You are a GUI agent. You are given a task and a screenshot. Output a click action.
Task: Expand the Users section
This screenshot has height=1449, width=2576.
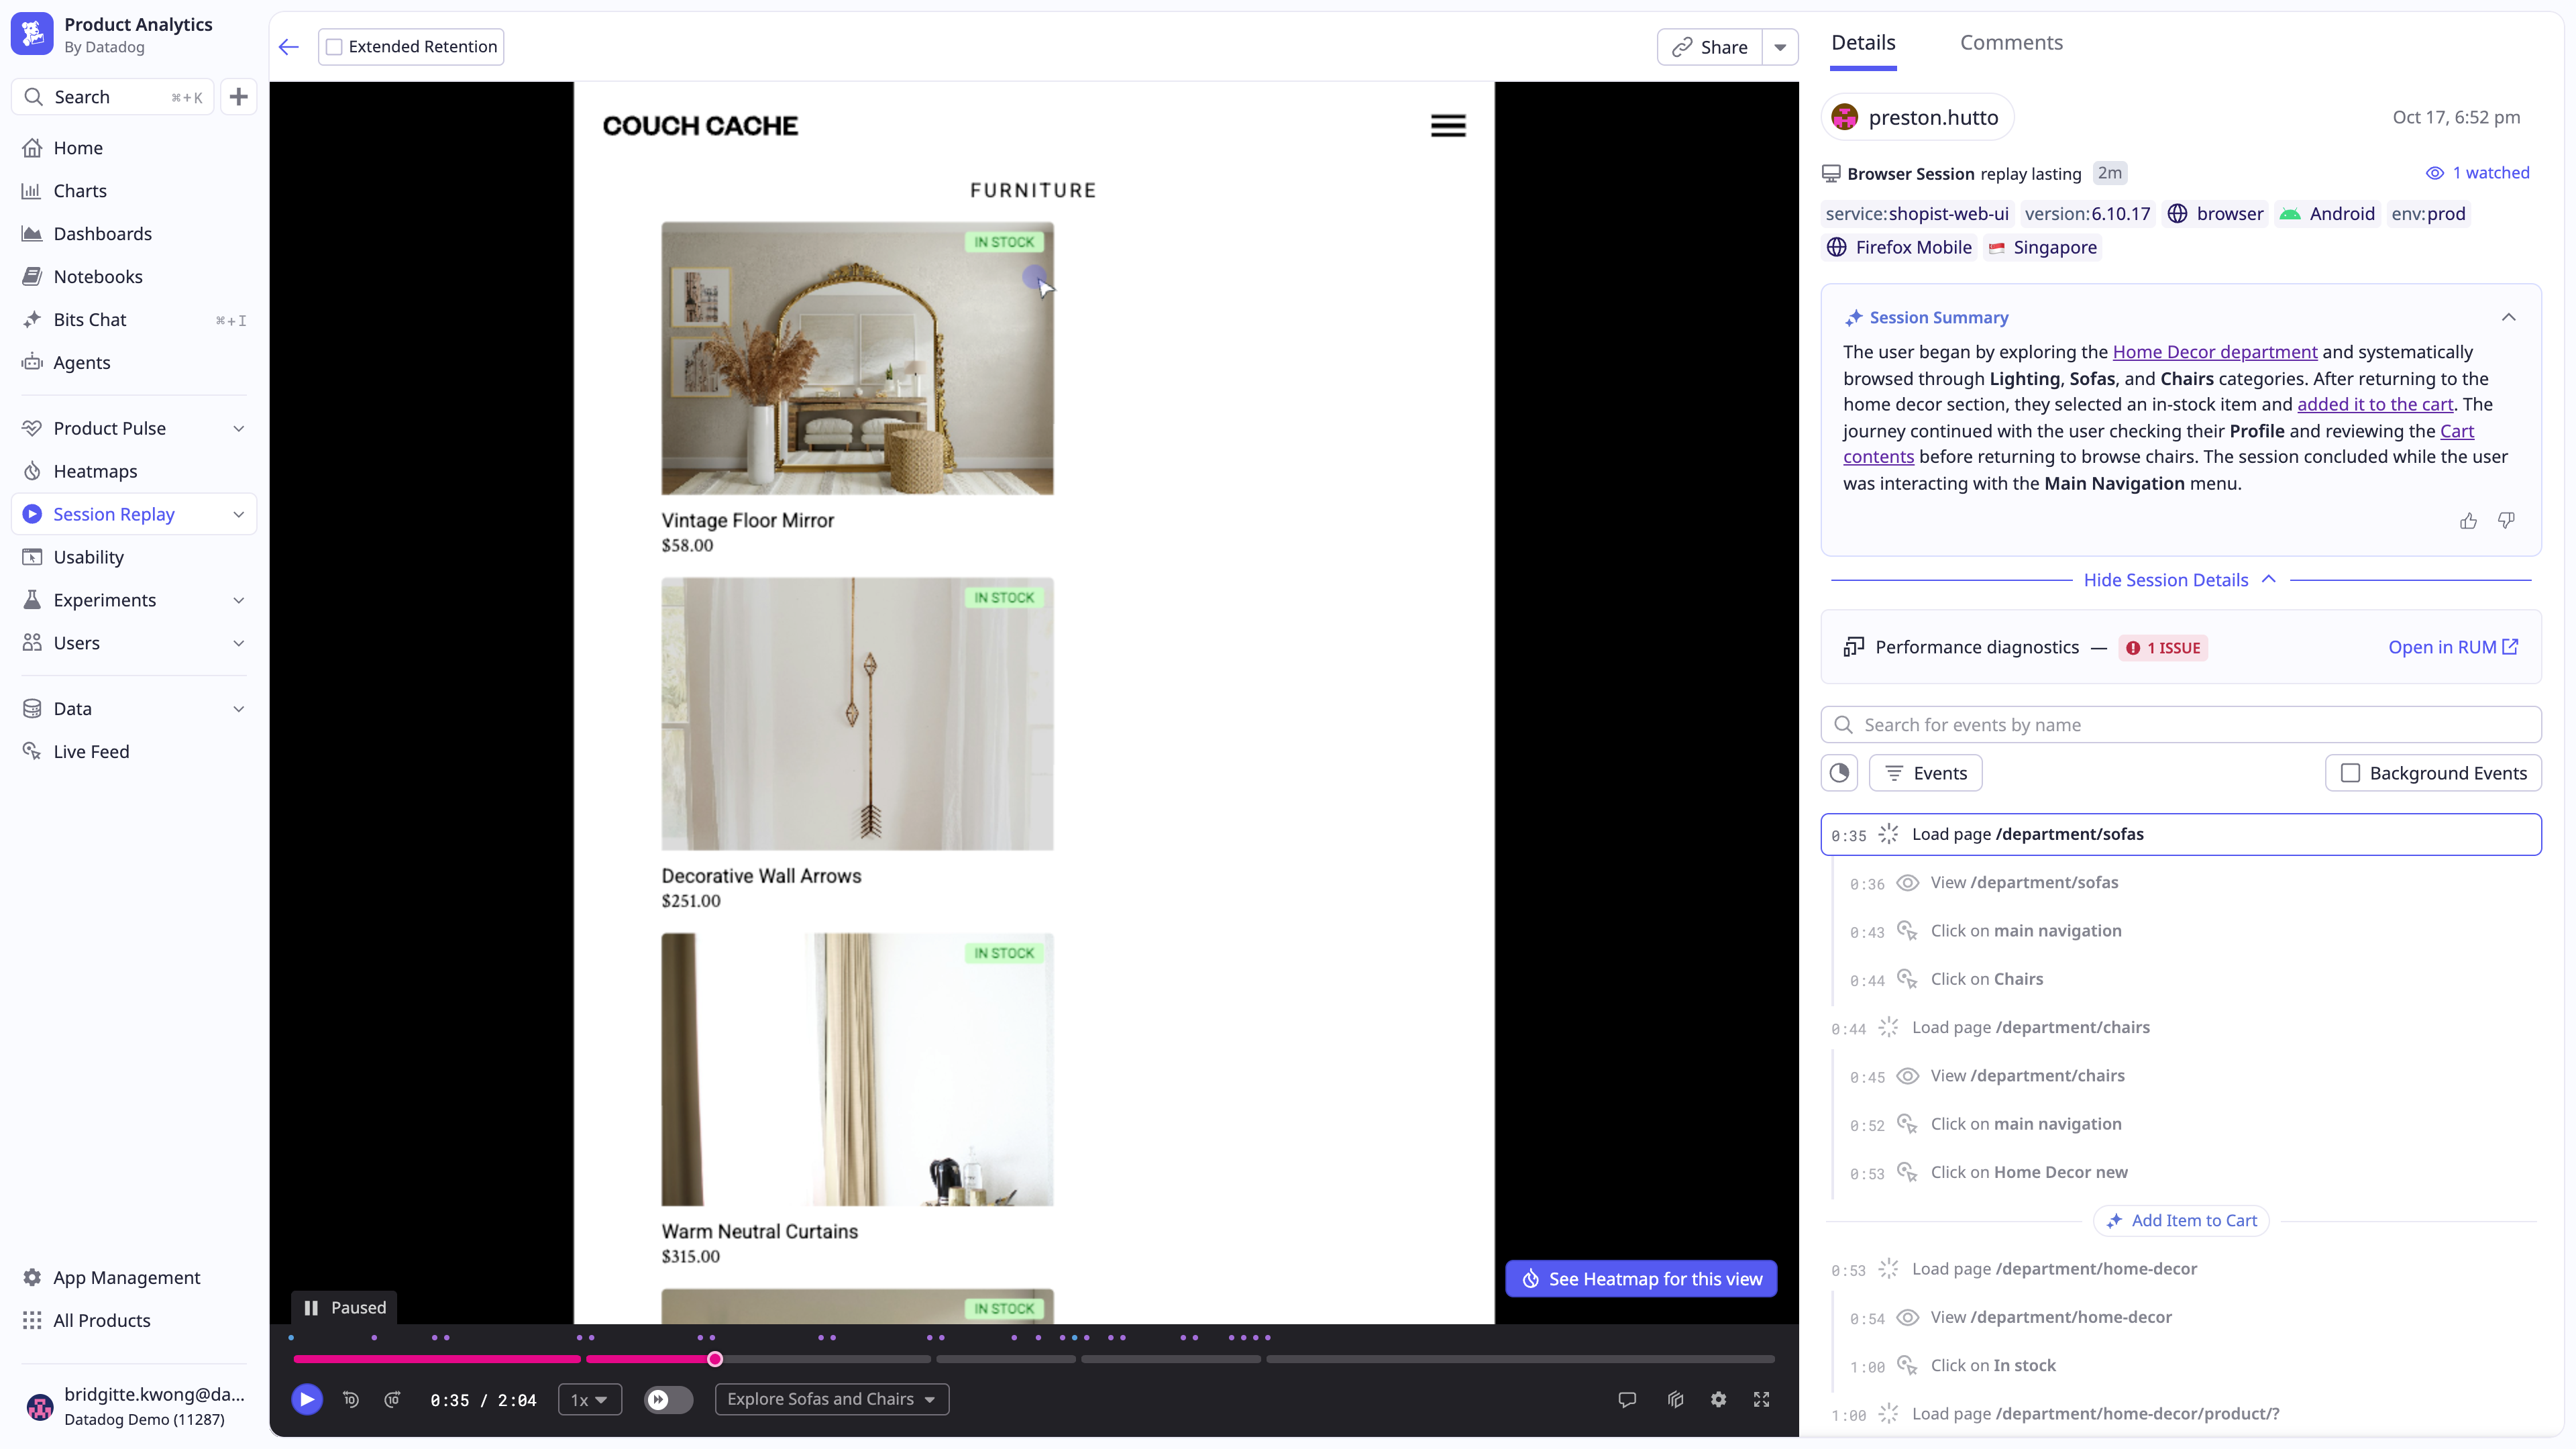(x=238, y=643)
